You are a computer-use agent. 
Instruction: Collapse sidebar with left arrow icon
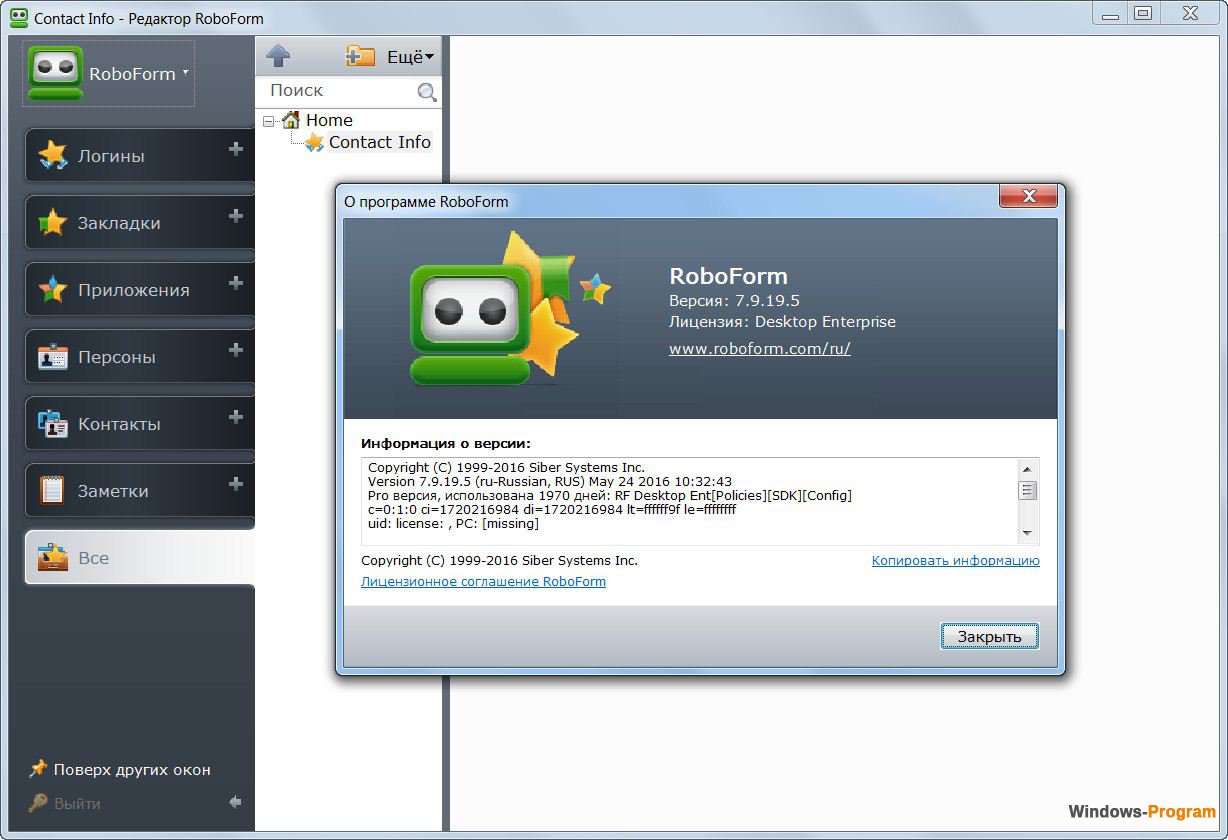[x=235, y=802]
